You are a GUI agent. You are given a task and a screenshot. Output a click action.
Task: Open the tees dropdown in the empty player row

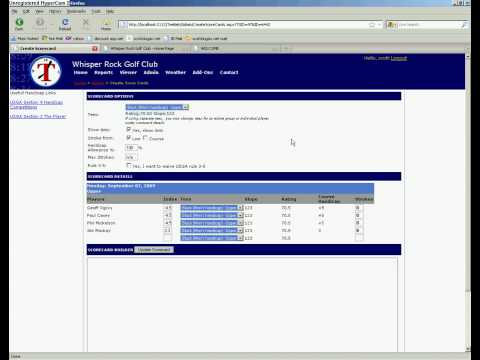pos(212,238)
